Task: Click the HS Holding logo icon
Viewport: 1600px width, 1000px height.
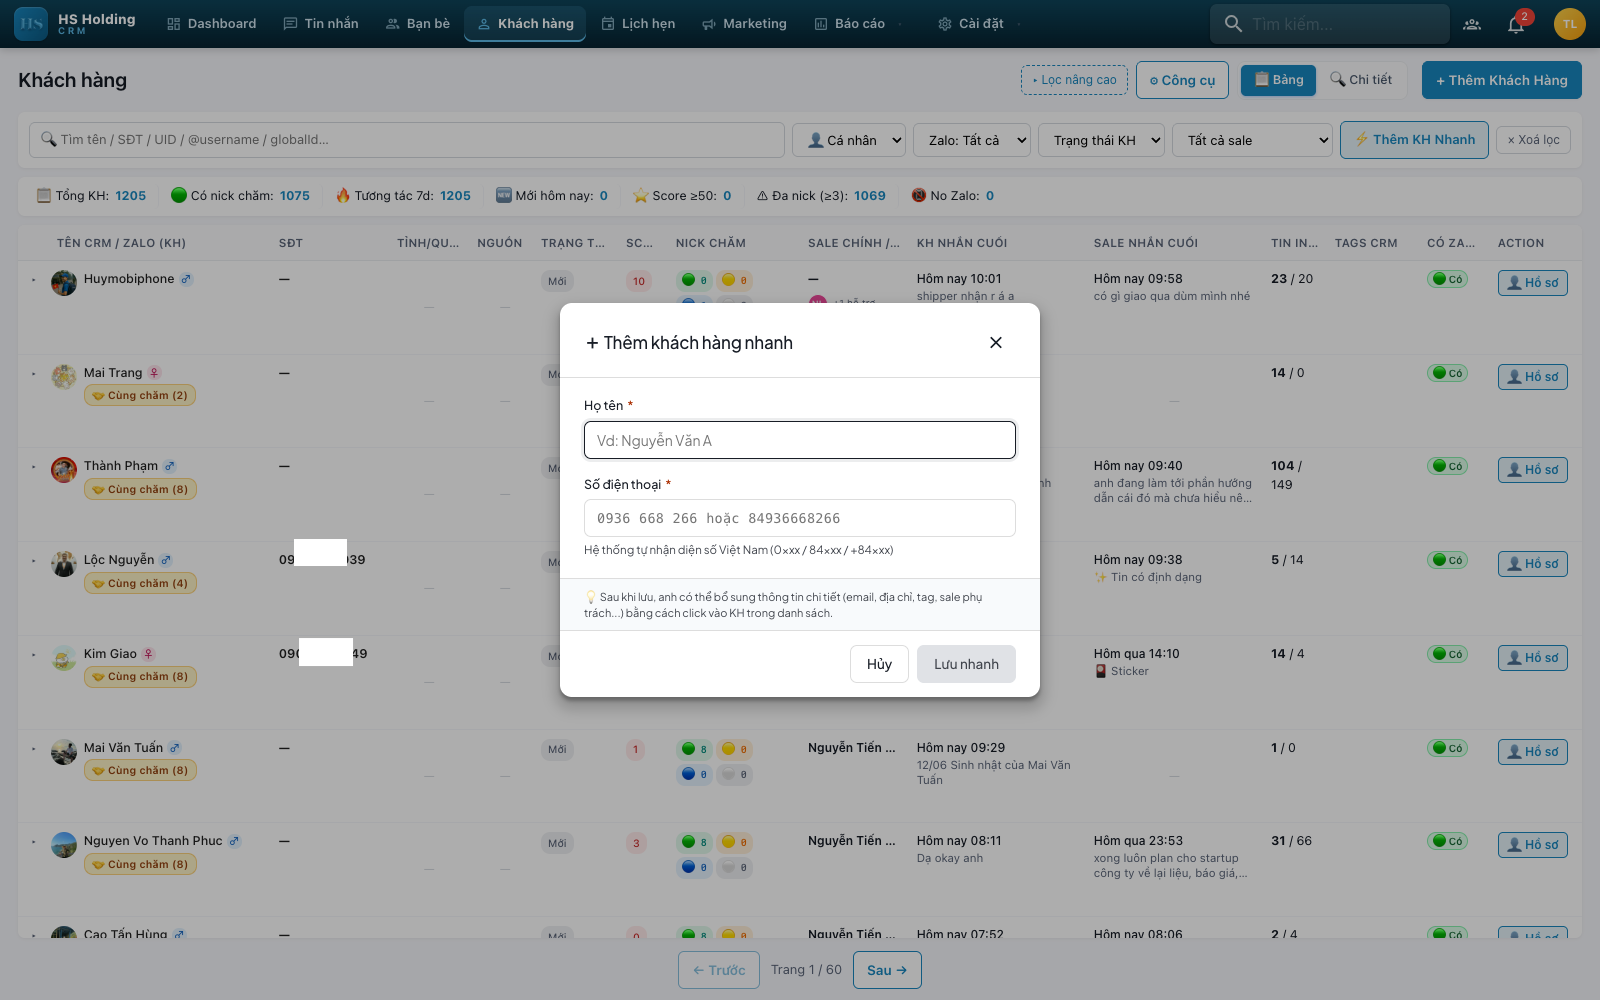Action: tap(31, 24)
